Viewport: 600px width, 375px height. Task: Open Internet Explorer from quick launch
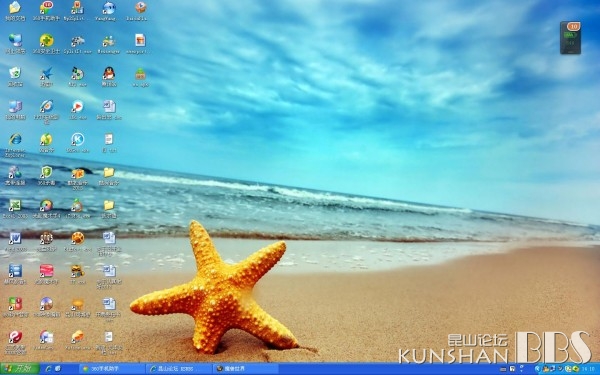tap(48, 368)
